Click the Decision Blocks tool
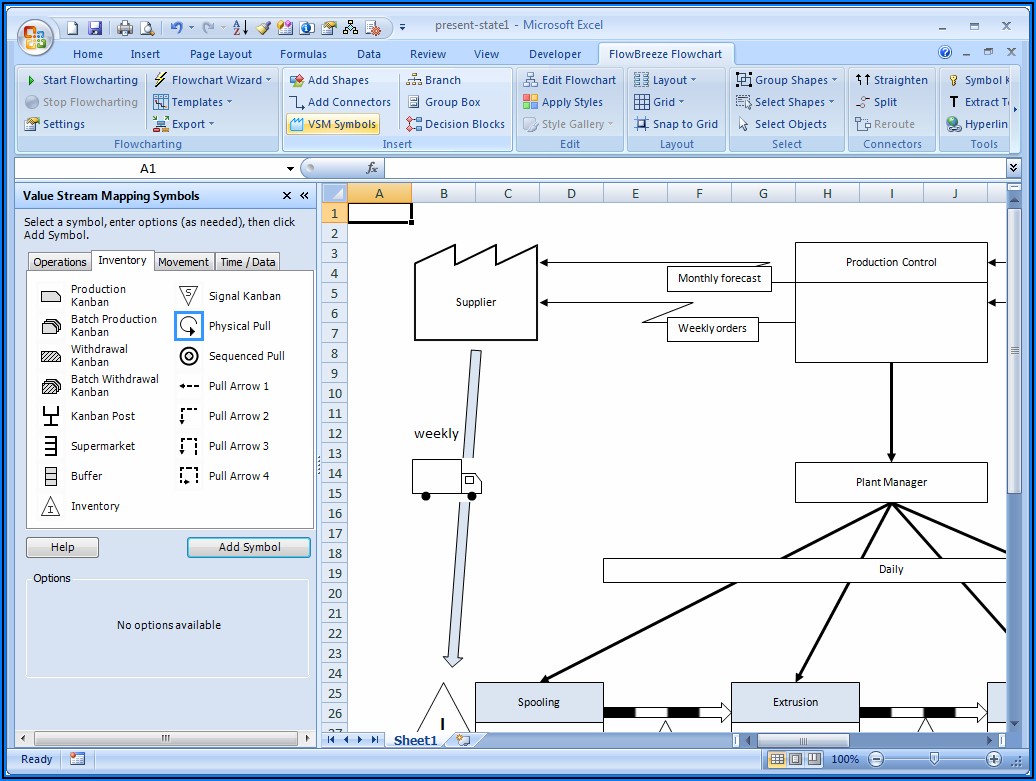 (455, 124)
